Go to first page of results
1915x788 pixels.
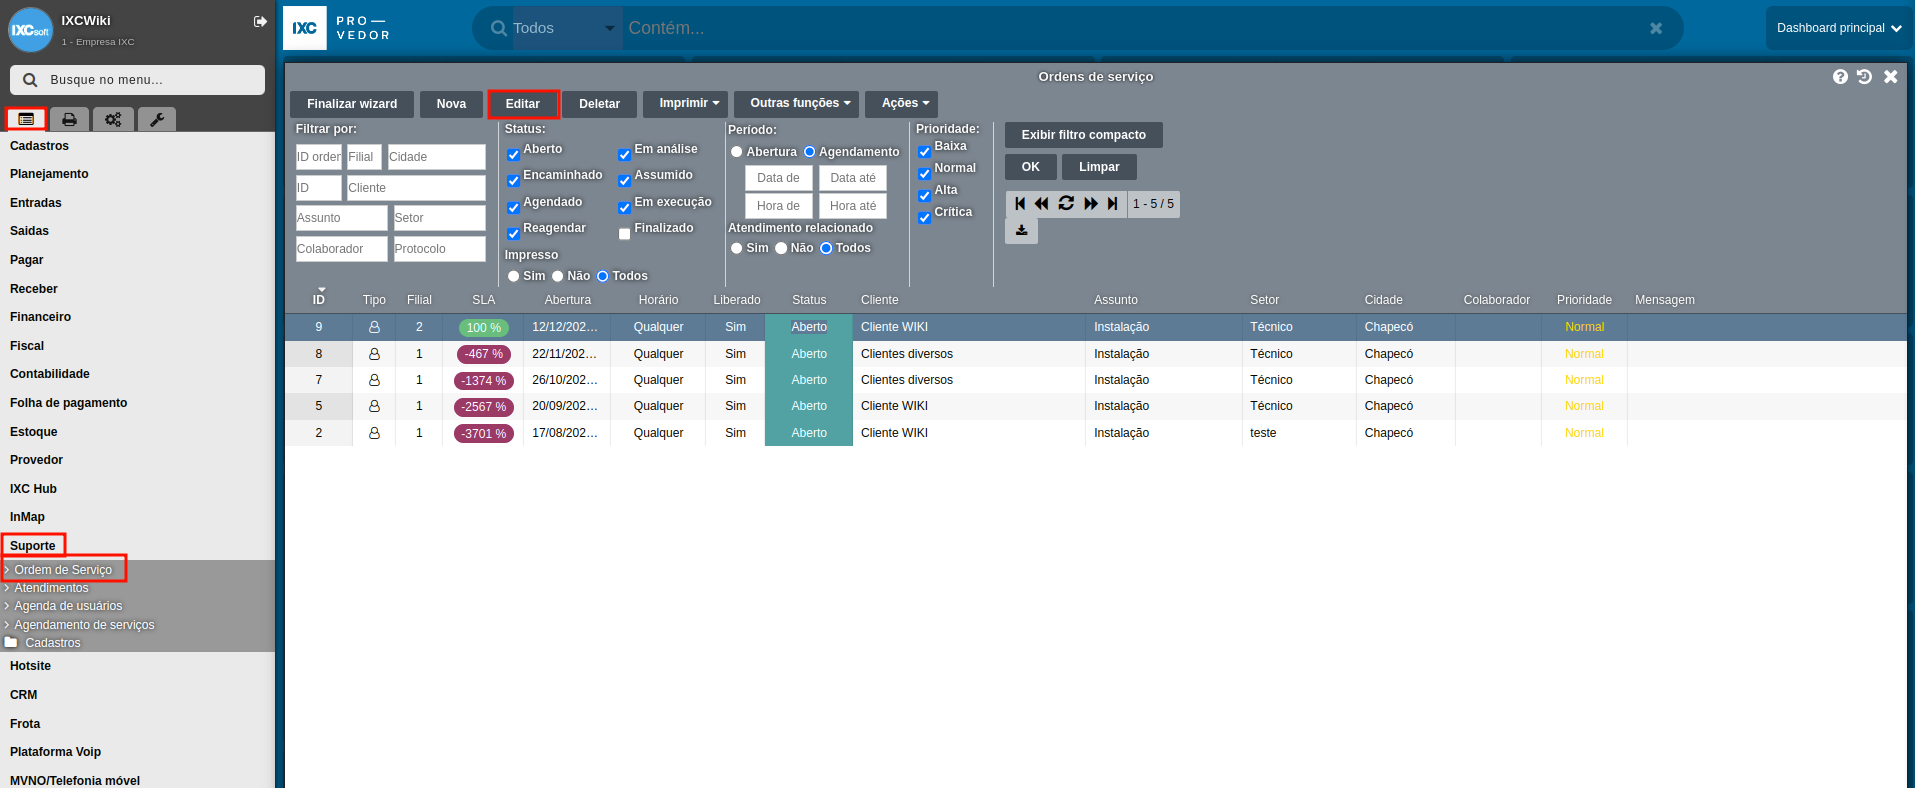(1019, 204)
